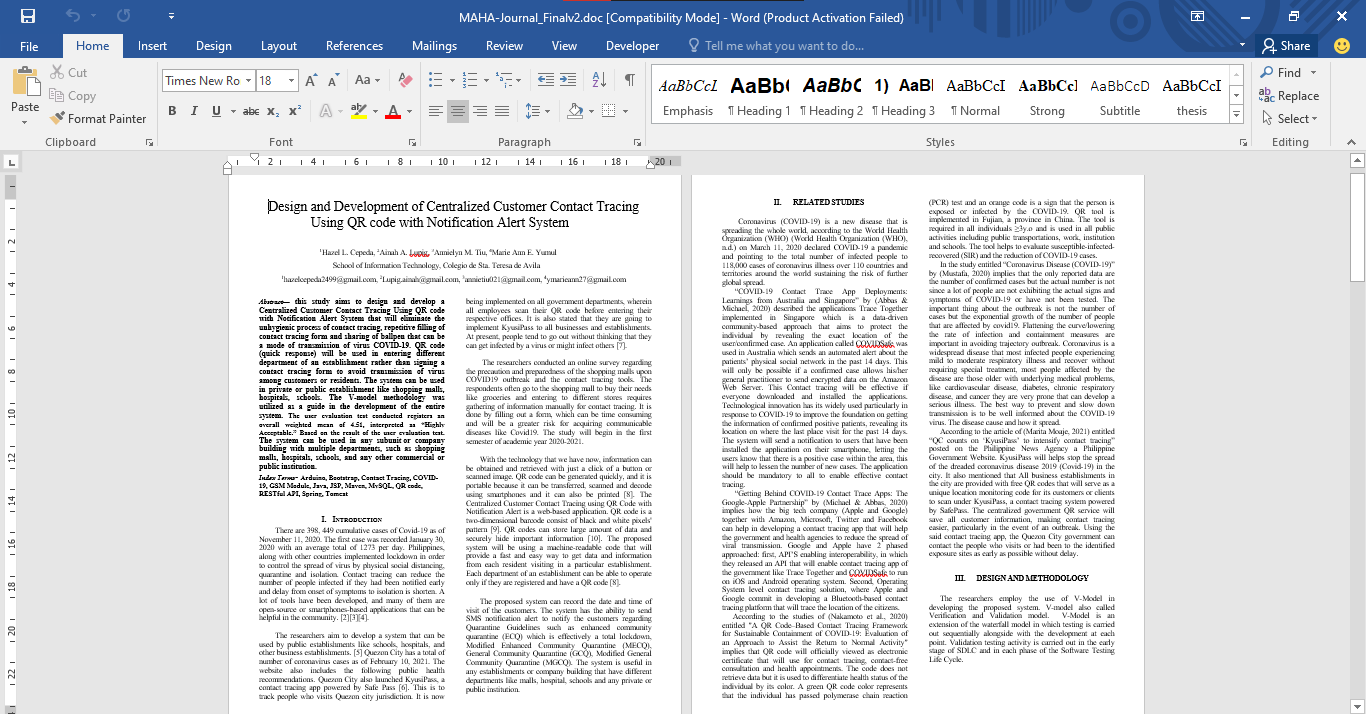Click the Format Painter tool

coord(98,118)
